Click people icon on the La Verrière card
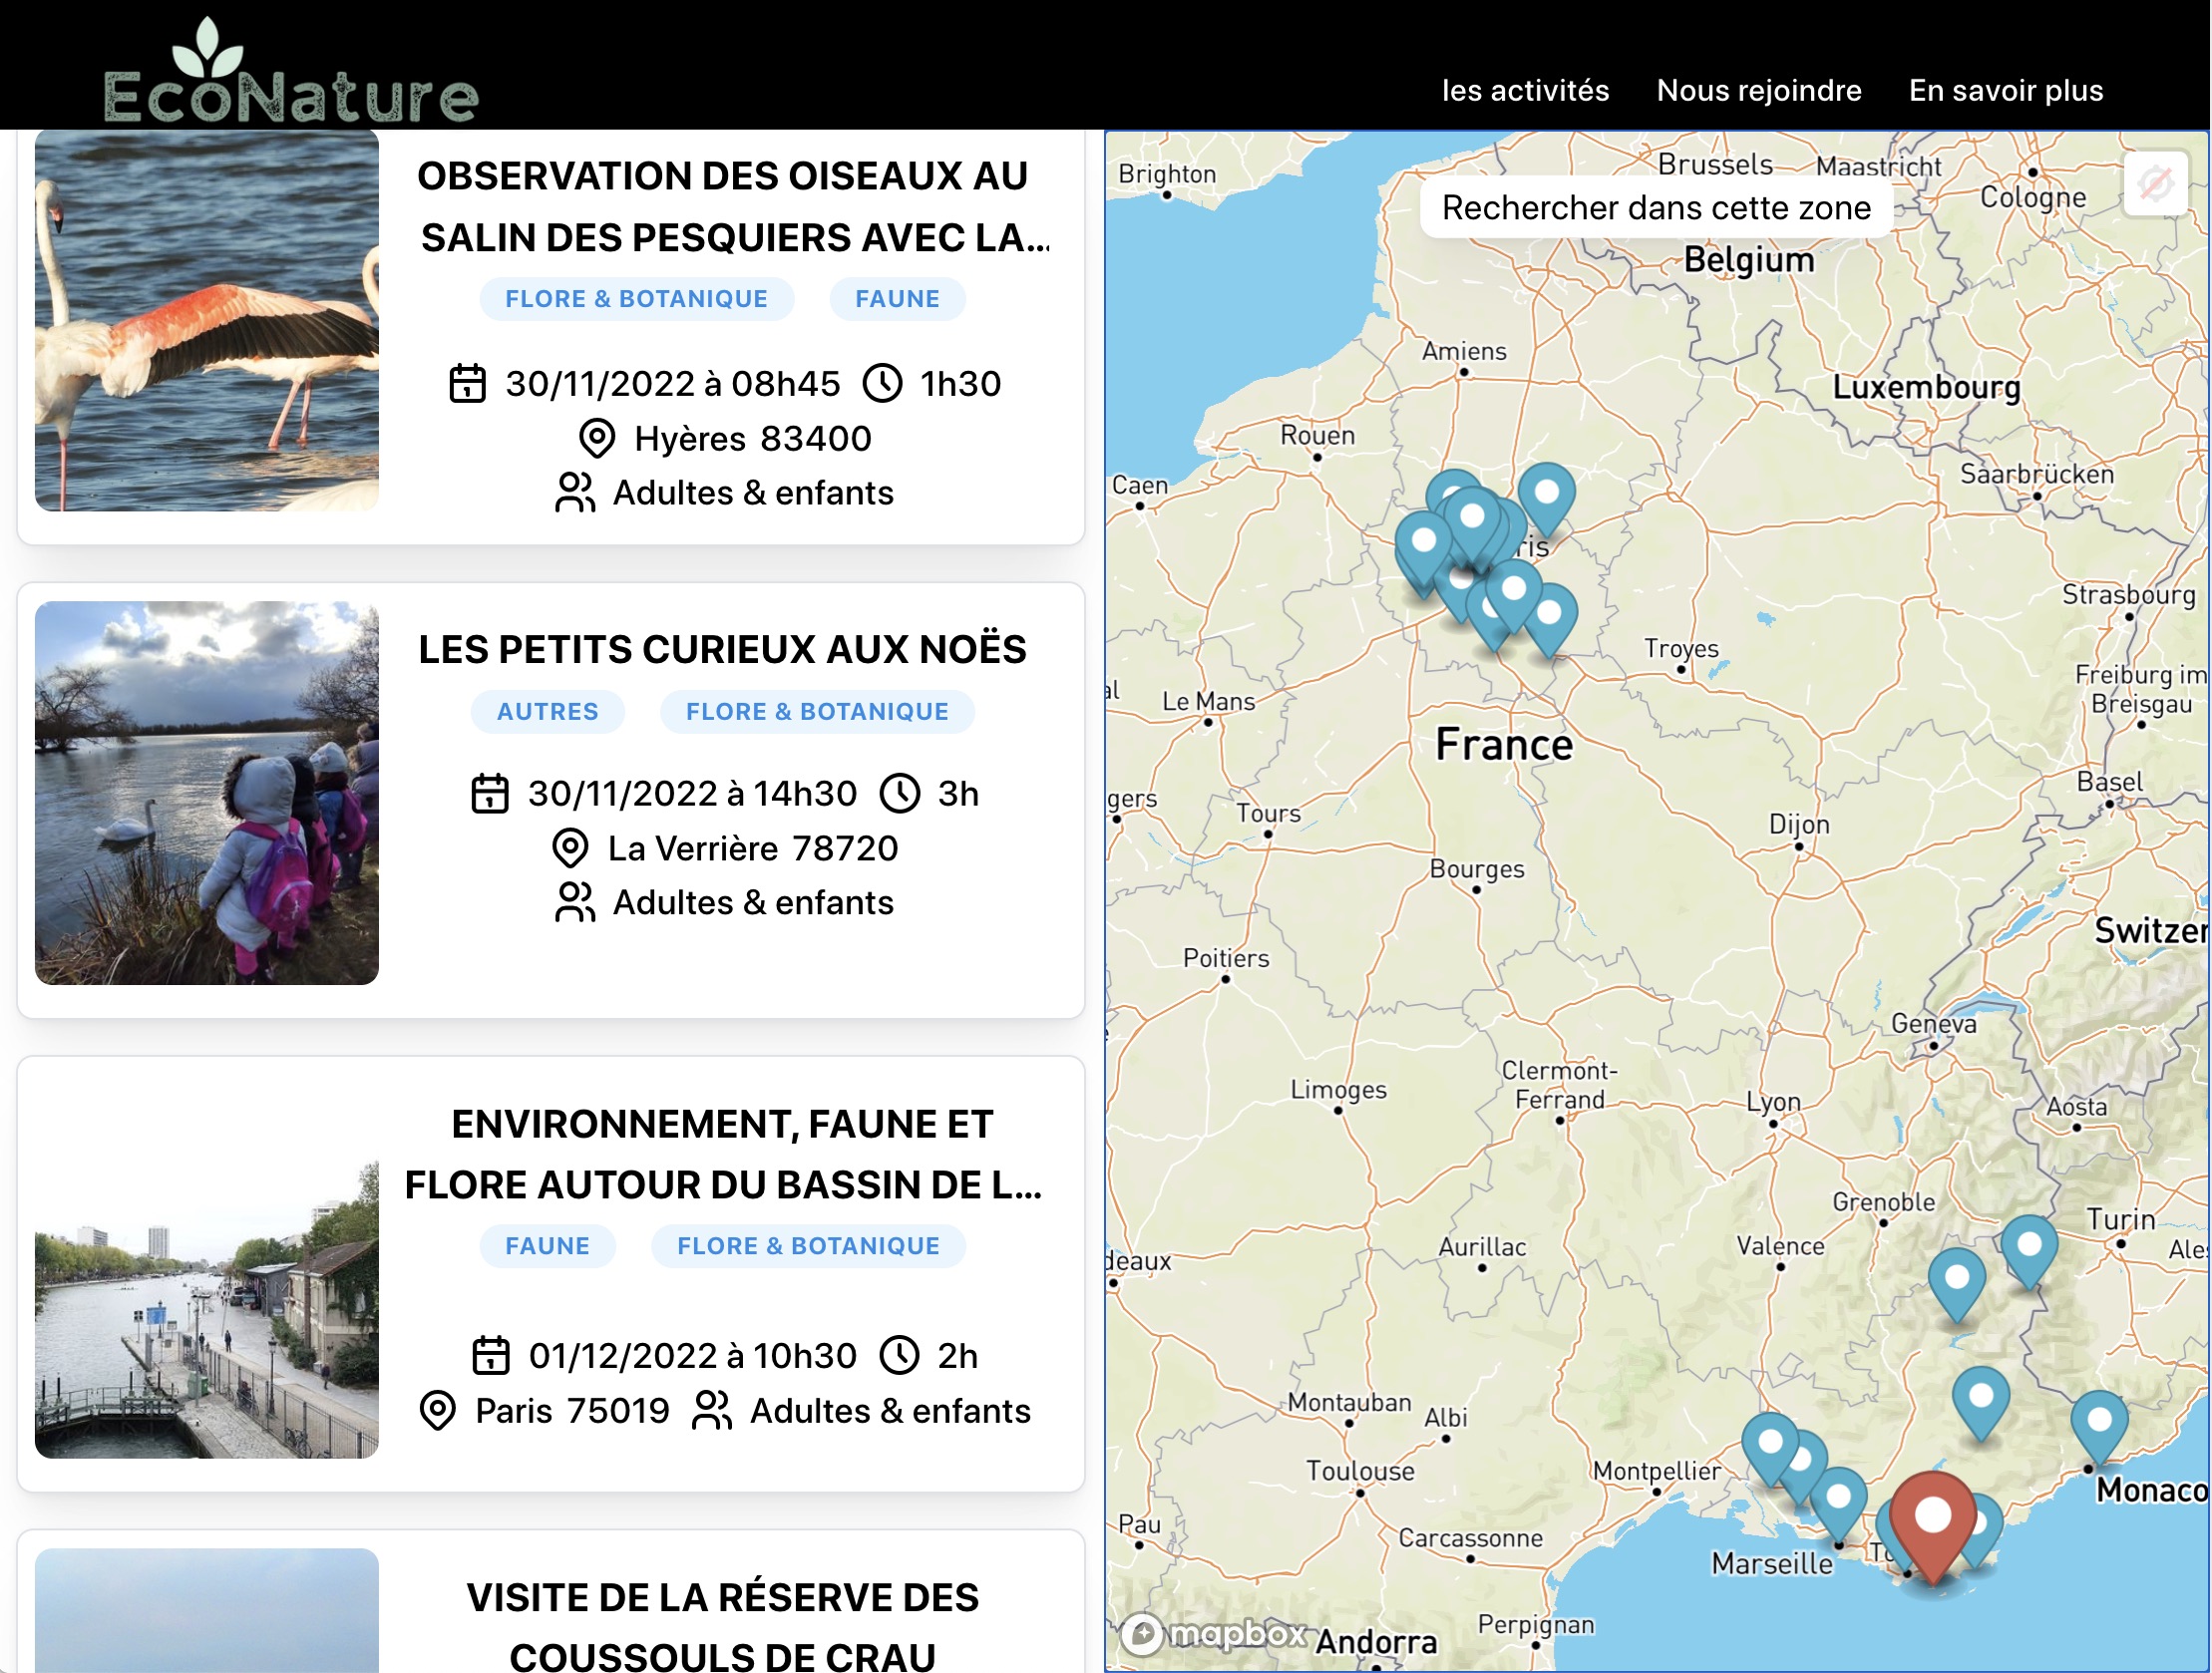Viewport: 2212px width, 1673px height. point(575,903)
